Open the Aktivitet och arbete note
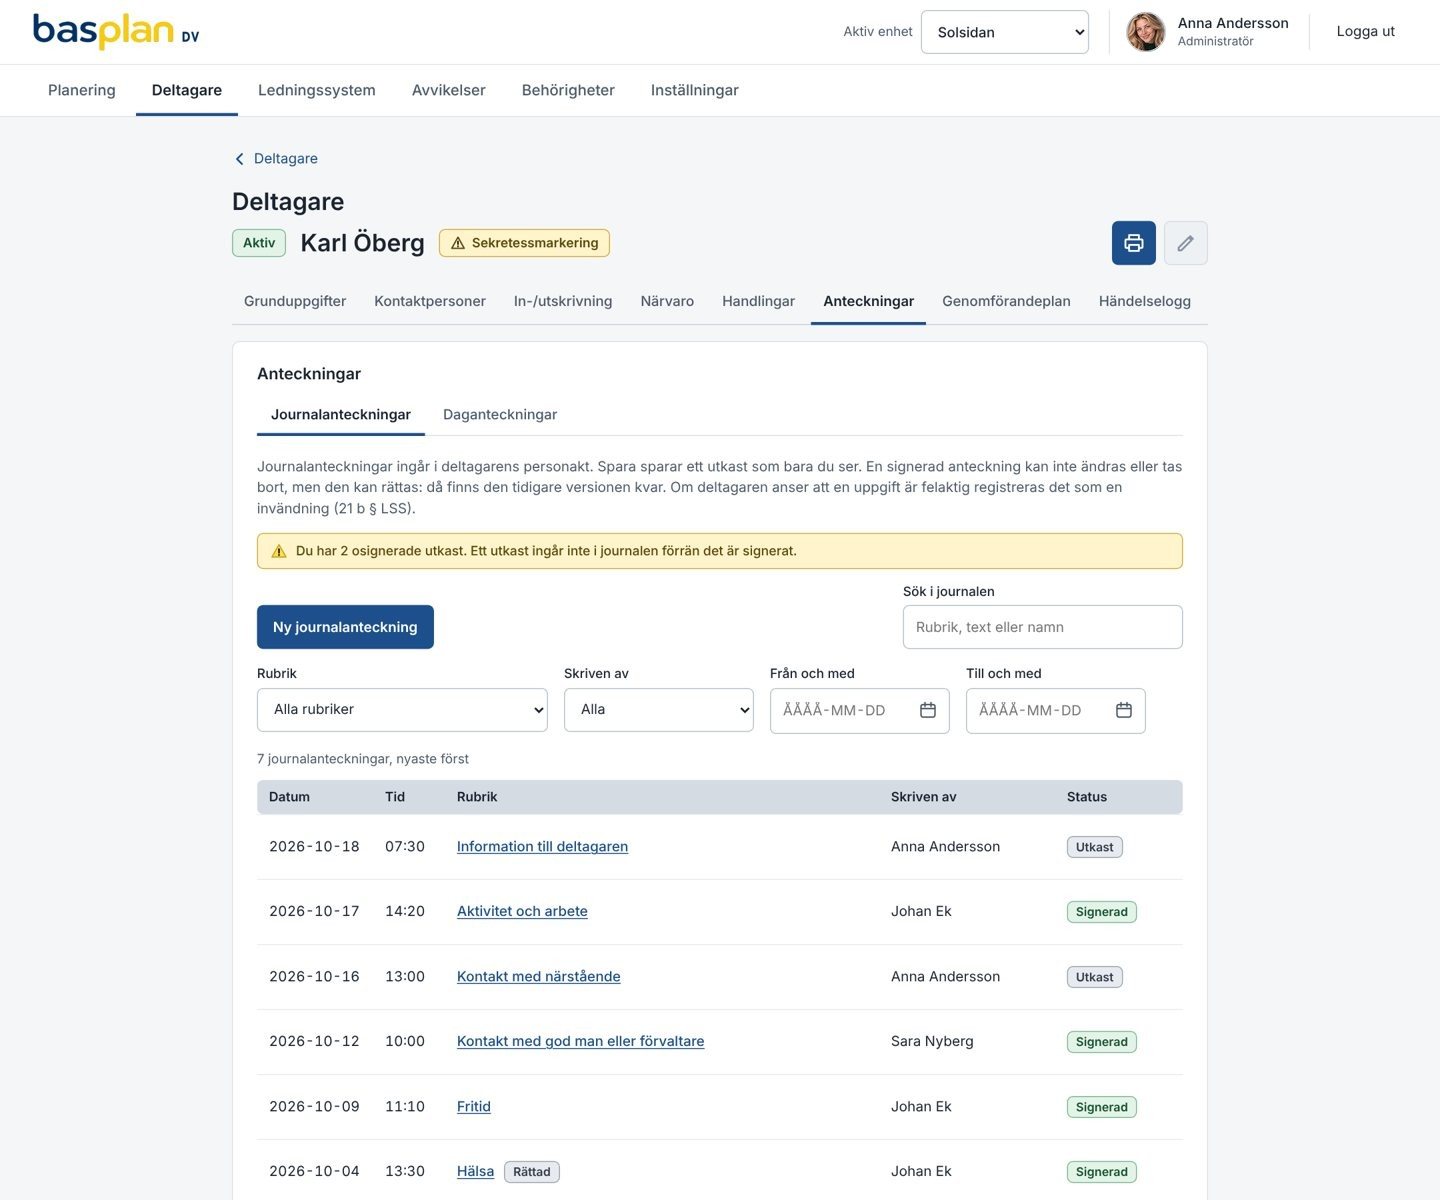This screenshot has width=1440, height=1200. (522, 911)
